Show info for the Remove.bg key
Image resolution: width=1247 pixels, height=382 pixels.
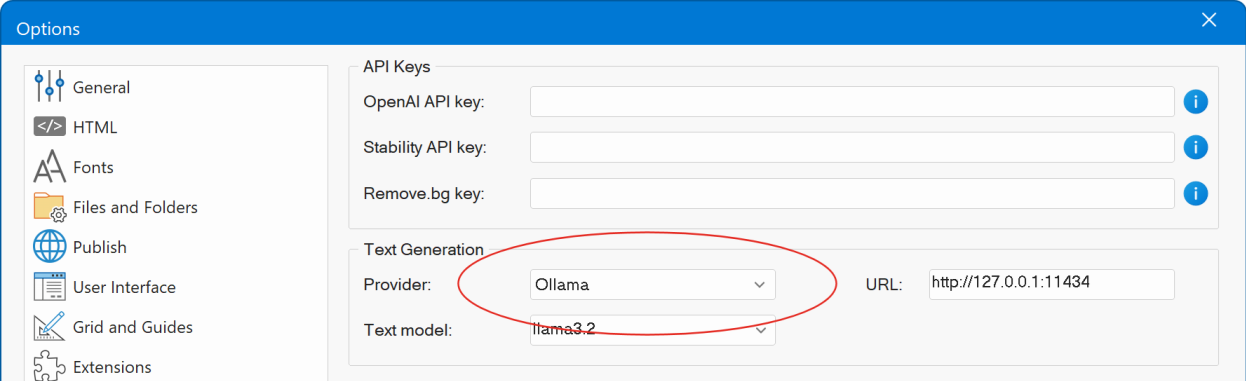(x=1196, y=194)
